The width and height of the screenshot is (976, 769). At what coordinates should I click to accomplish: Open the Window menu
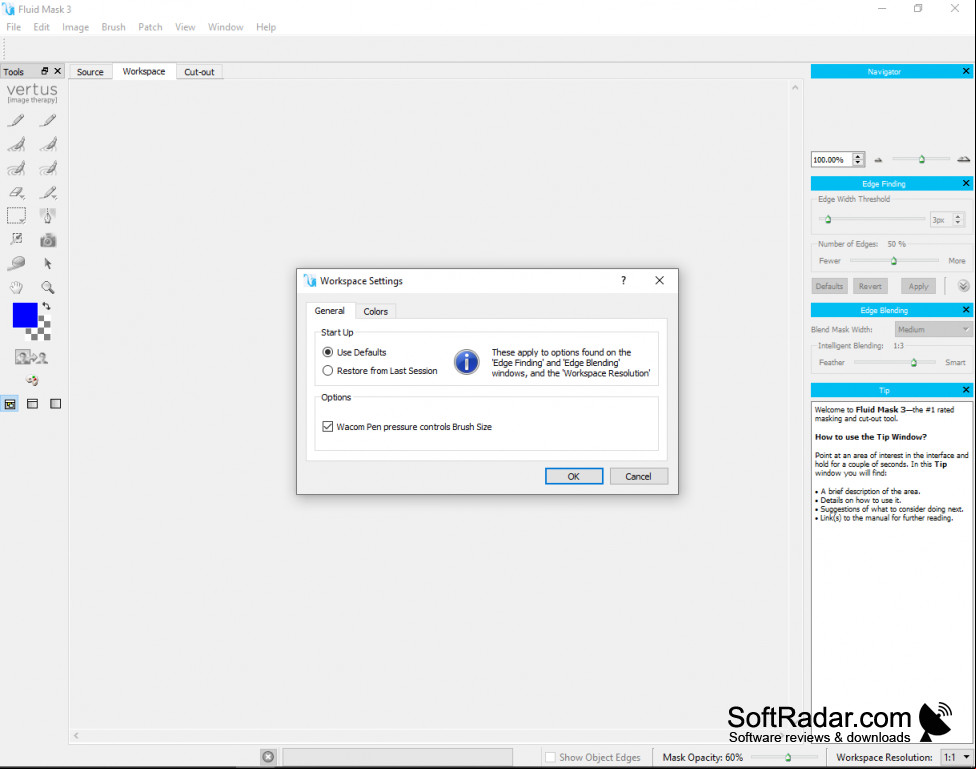pyautogui.click(x=225, y=27)
